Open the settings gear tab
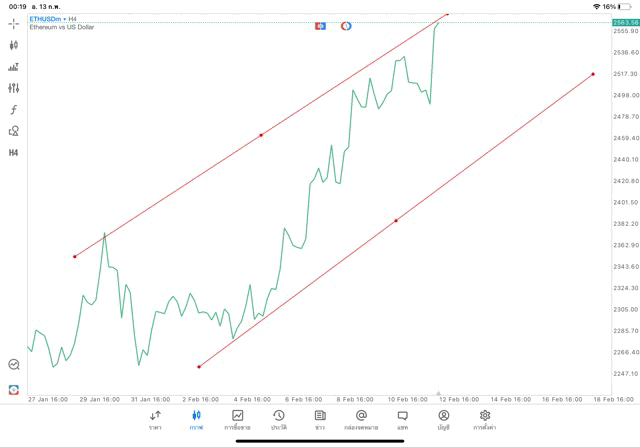 485,419
